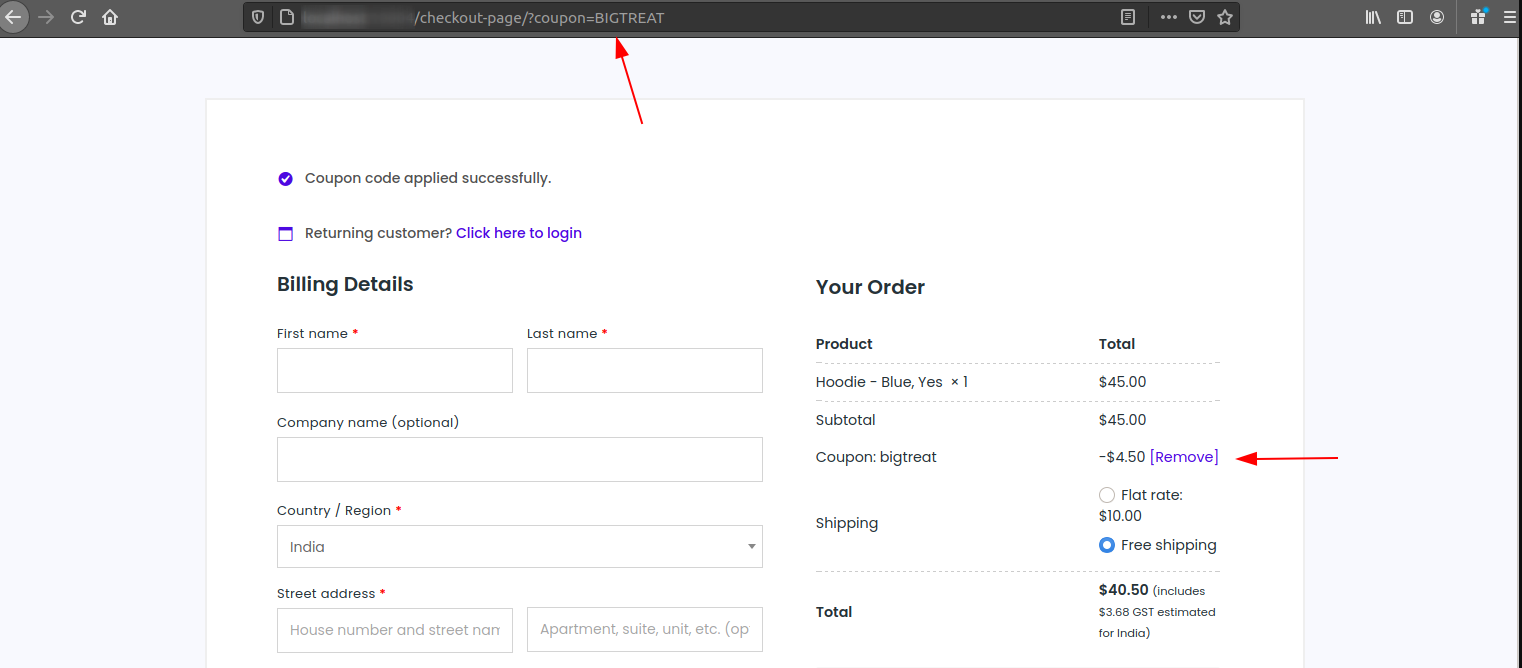The width and height of the screenshot is (1522, 668).
Task: Open Firefox account profile icon
Action: [x=1437, y=17]
